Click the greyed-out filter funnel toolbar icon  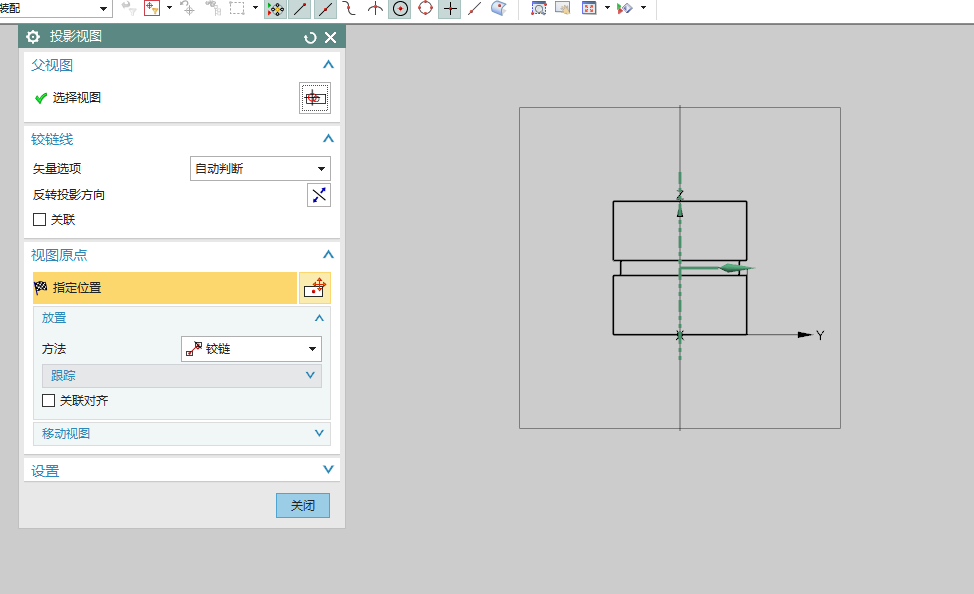coord(129,8)
